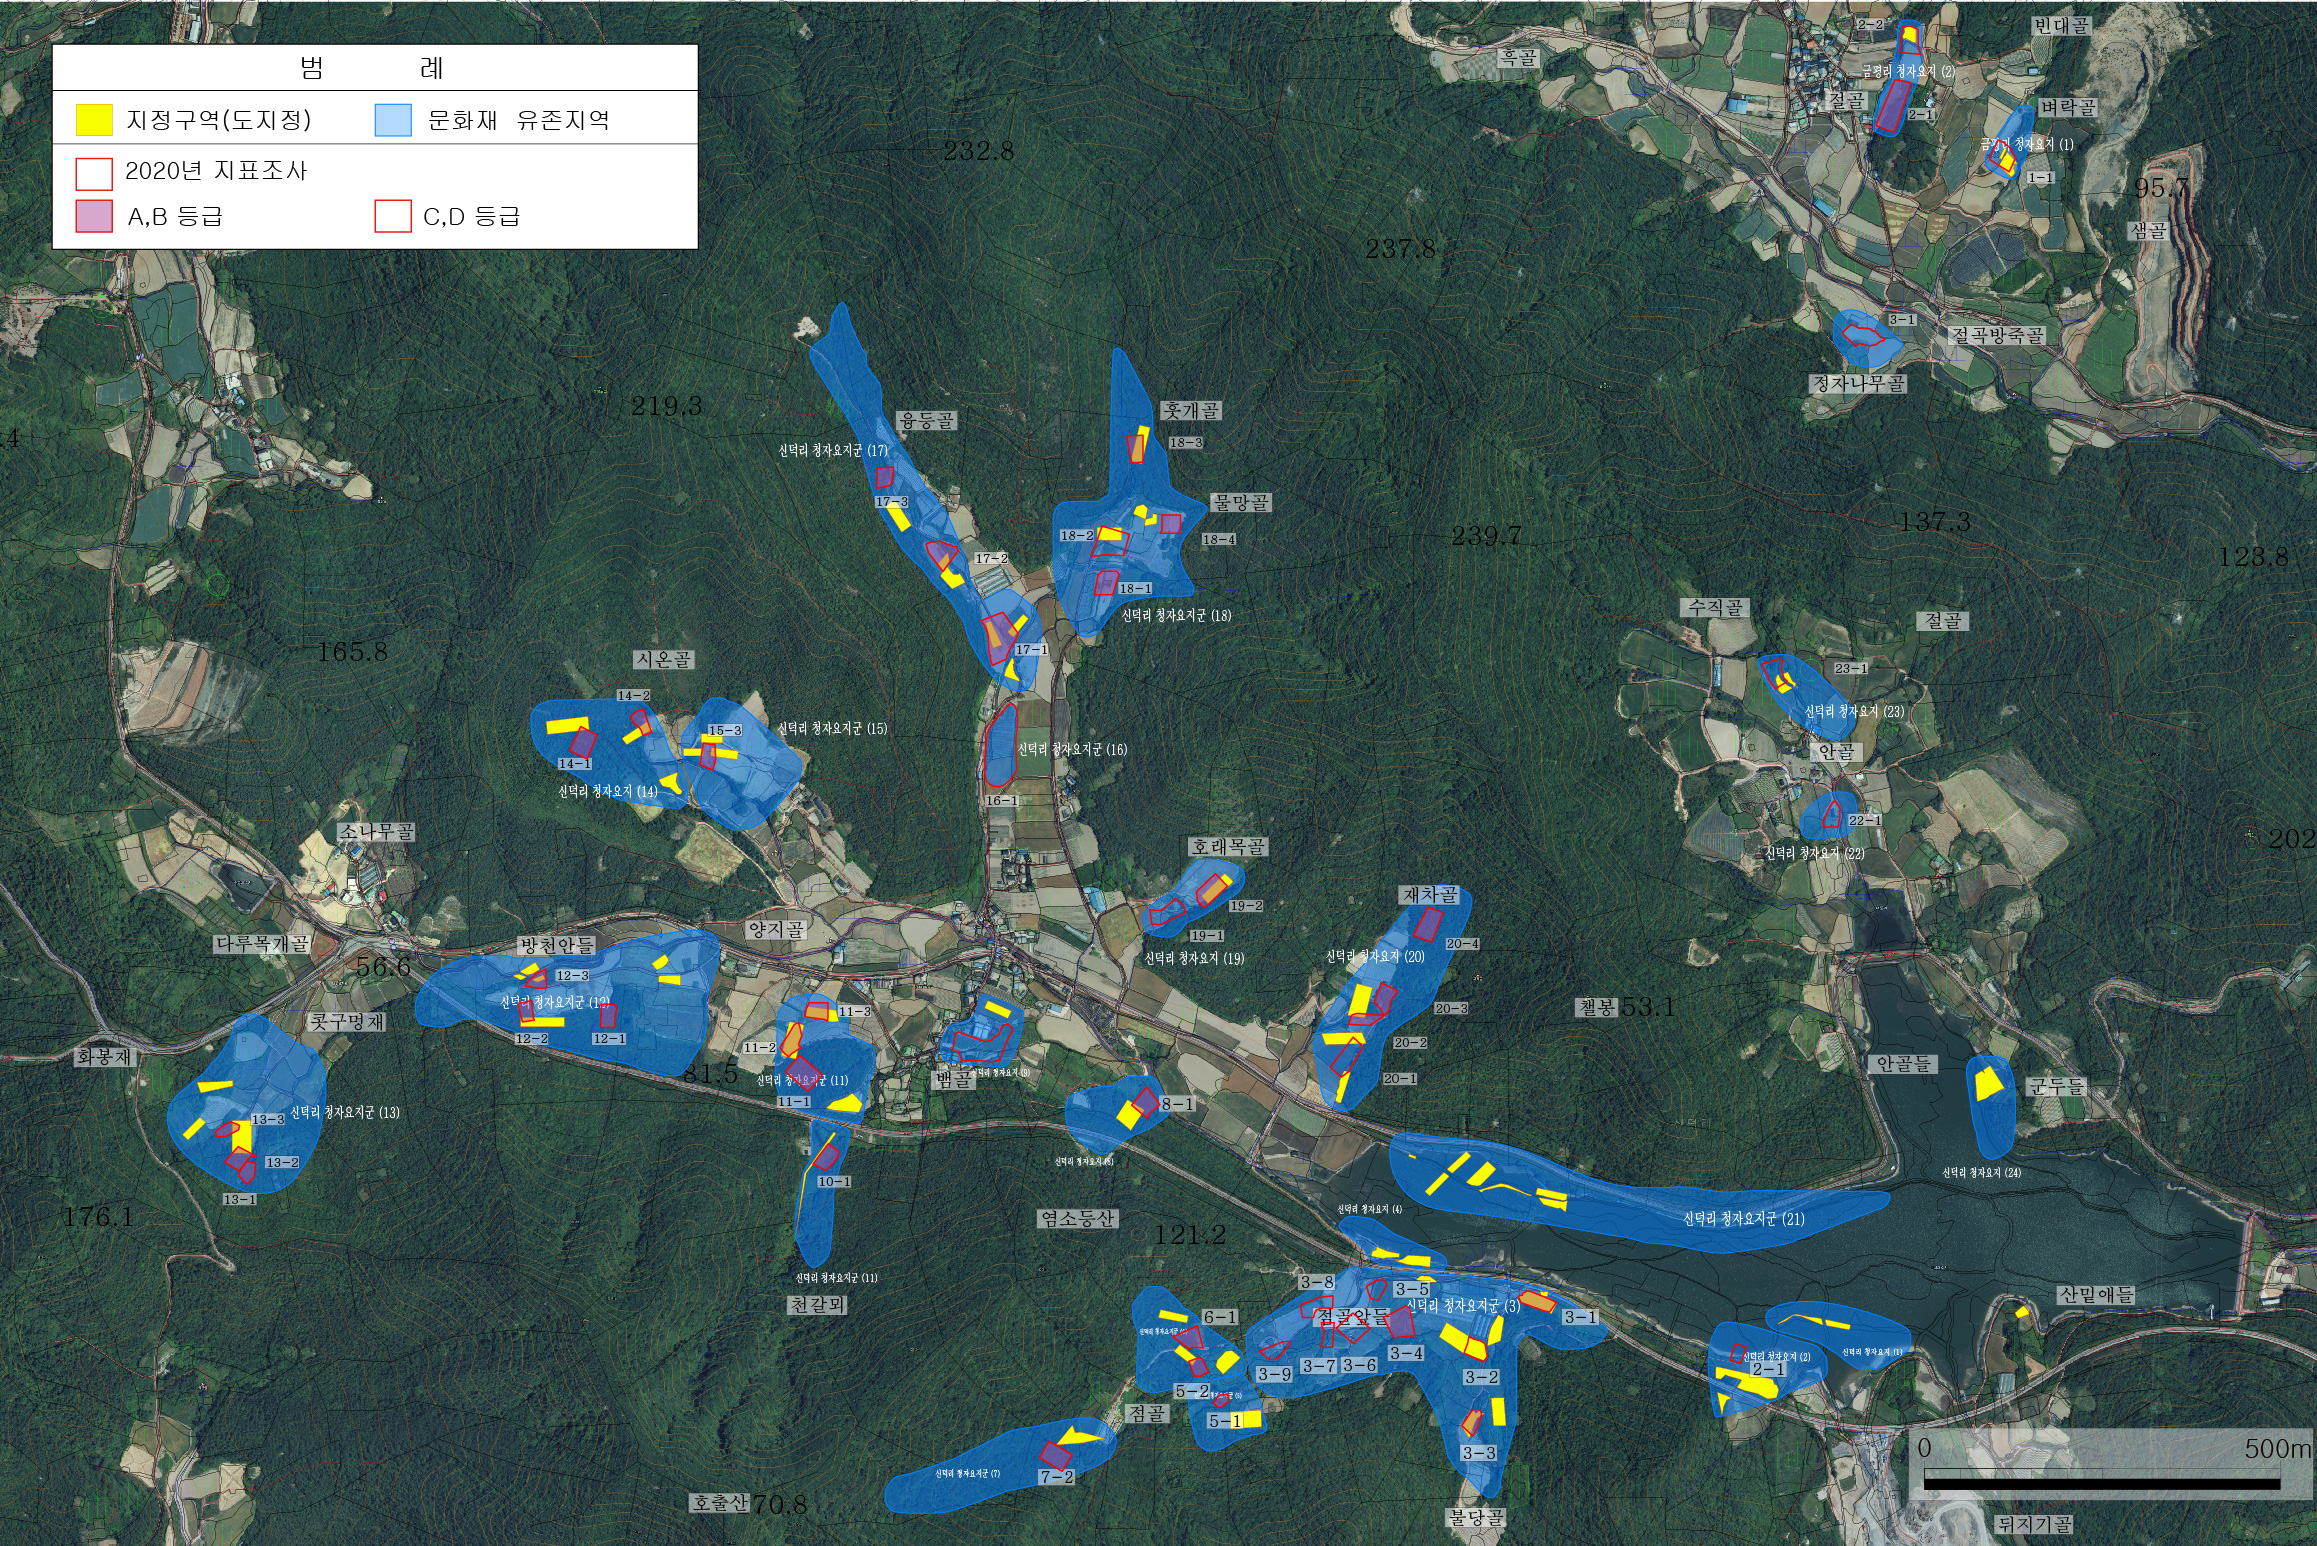Click the 신덕리 청자요지군 (21) site label
The image size is (2317, 1546).
pos(1744,1219)
